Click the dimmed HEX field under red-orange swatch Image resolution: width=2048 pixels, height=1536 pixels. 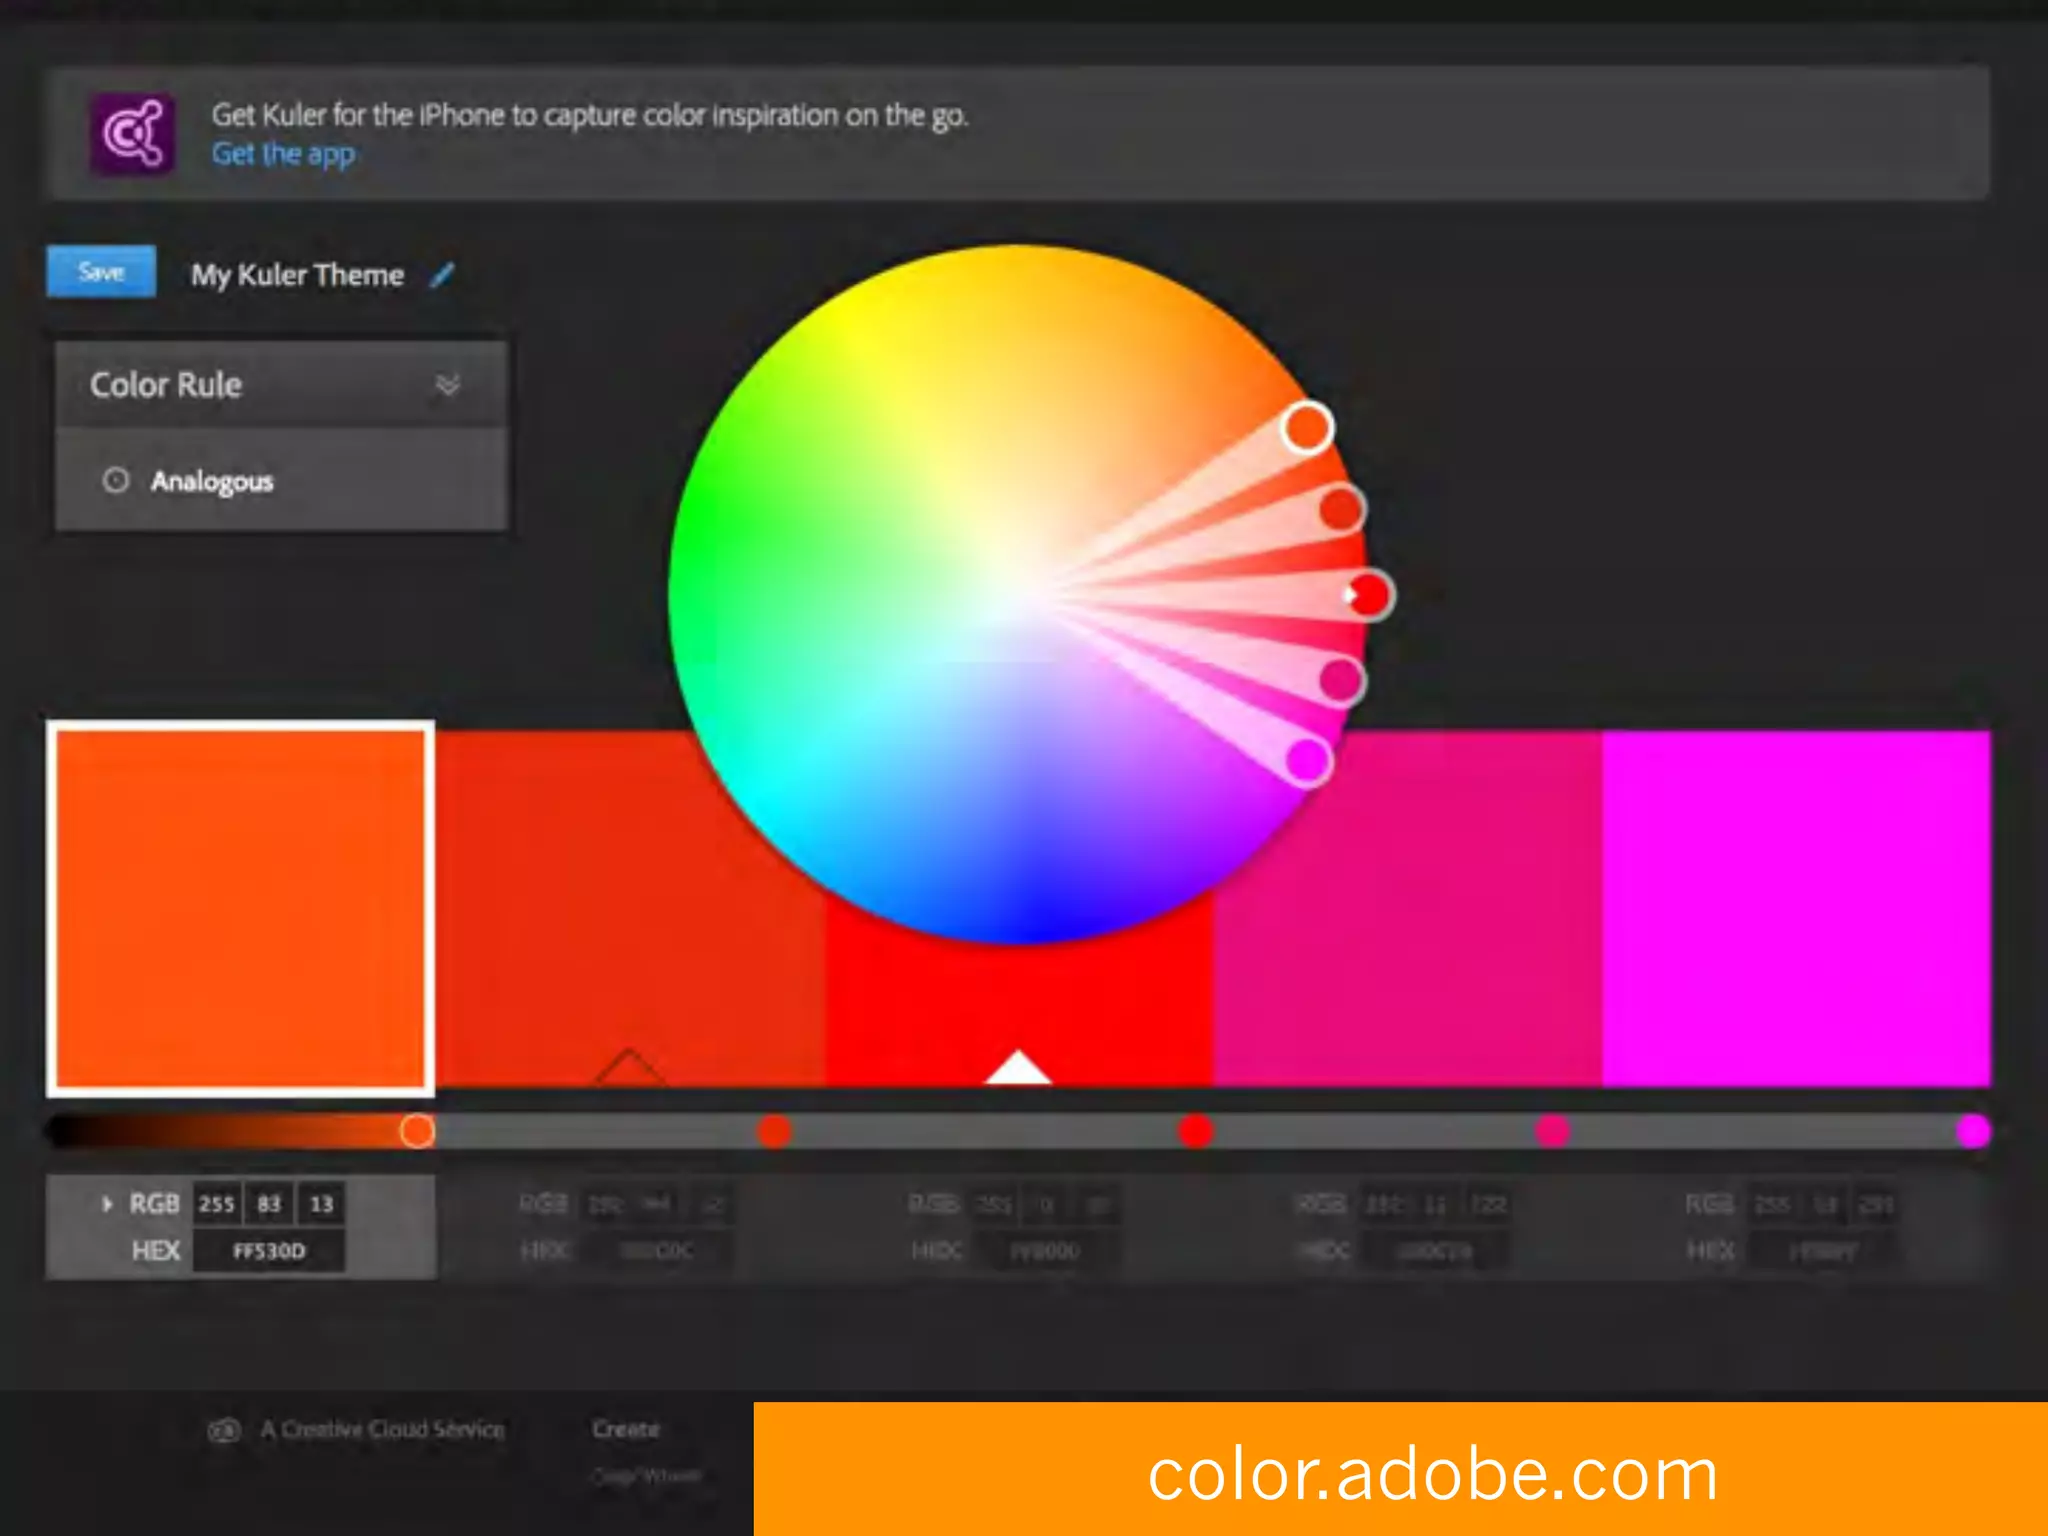[x=657, y=1251]
